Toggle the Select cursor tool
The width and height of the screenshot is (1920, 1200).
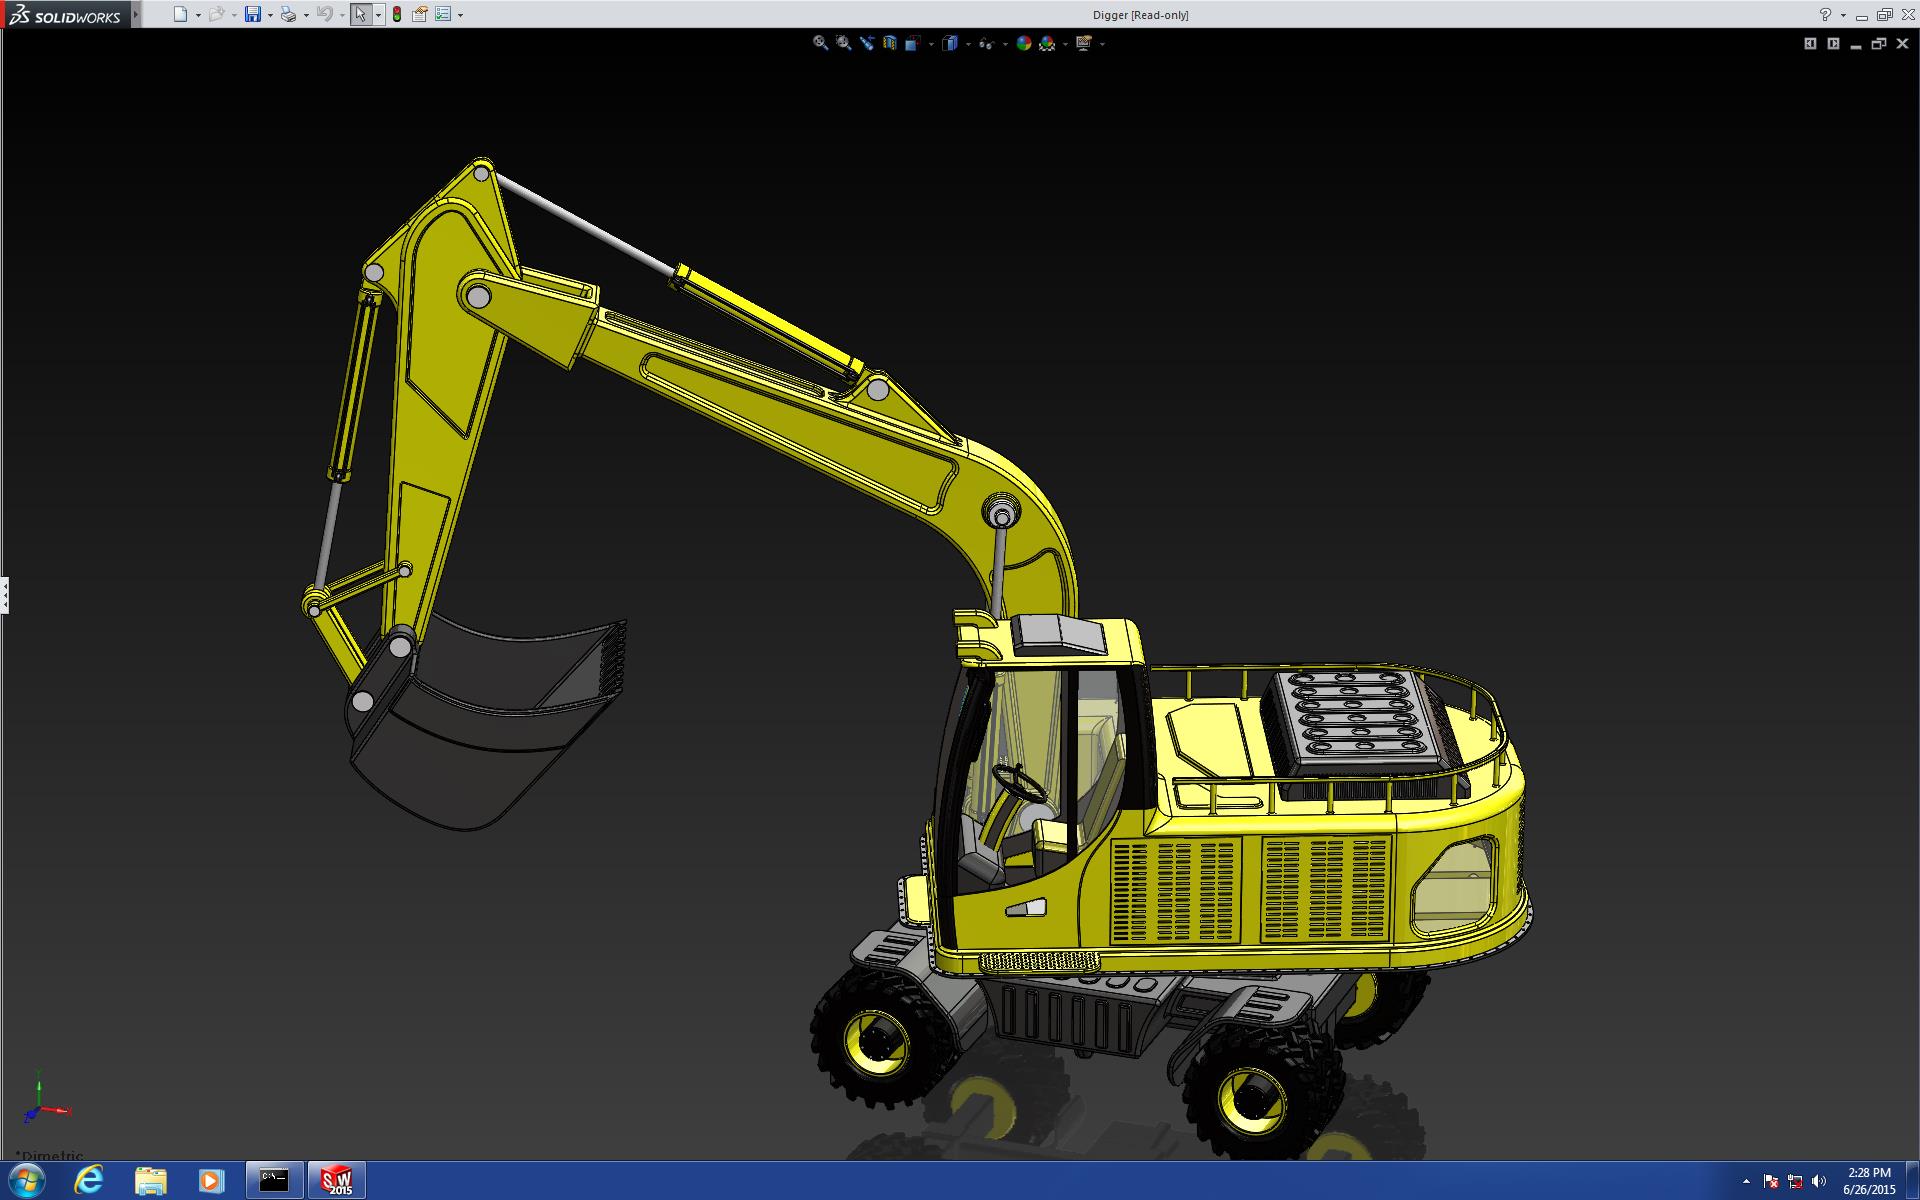360,14
